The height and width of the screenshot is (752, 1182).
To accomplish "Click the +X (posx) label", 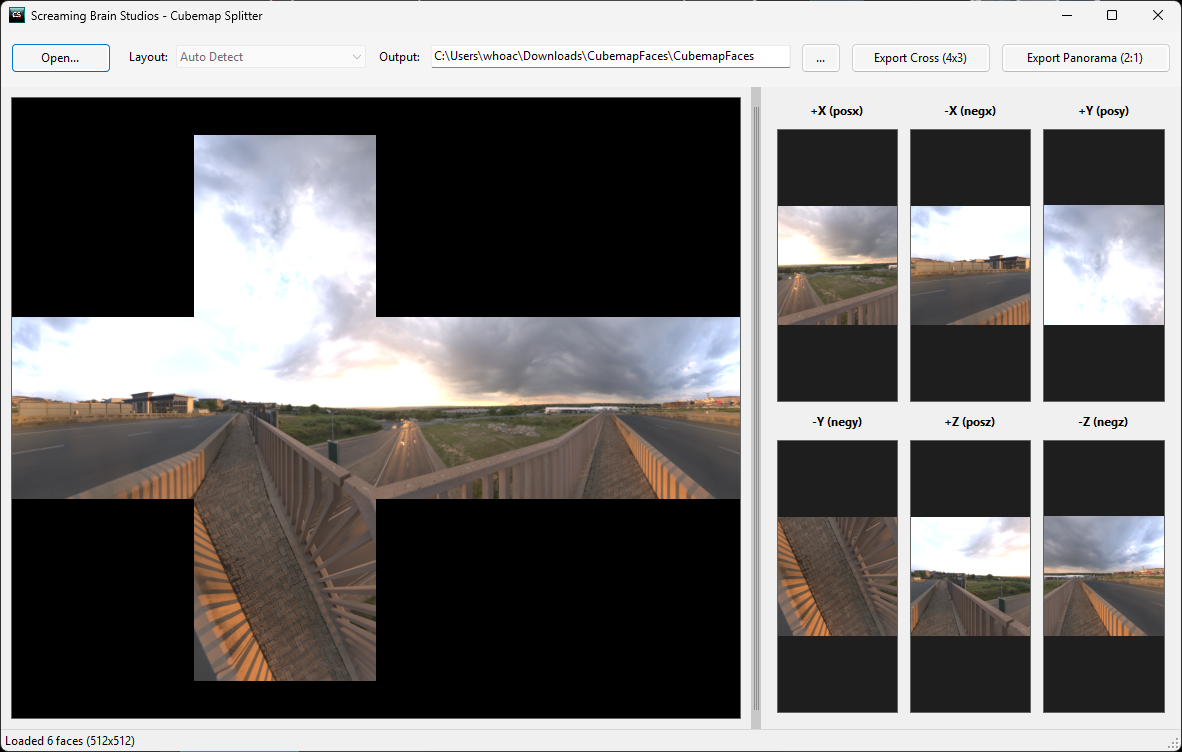I will click(837, 111).
